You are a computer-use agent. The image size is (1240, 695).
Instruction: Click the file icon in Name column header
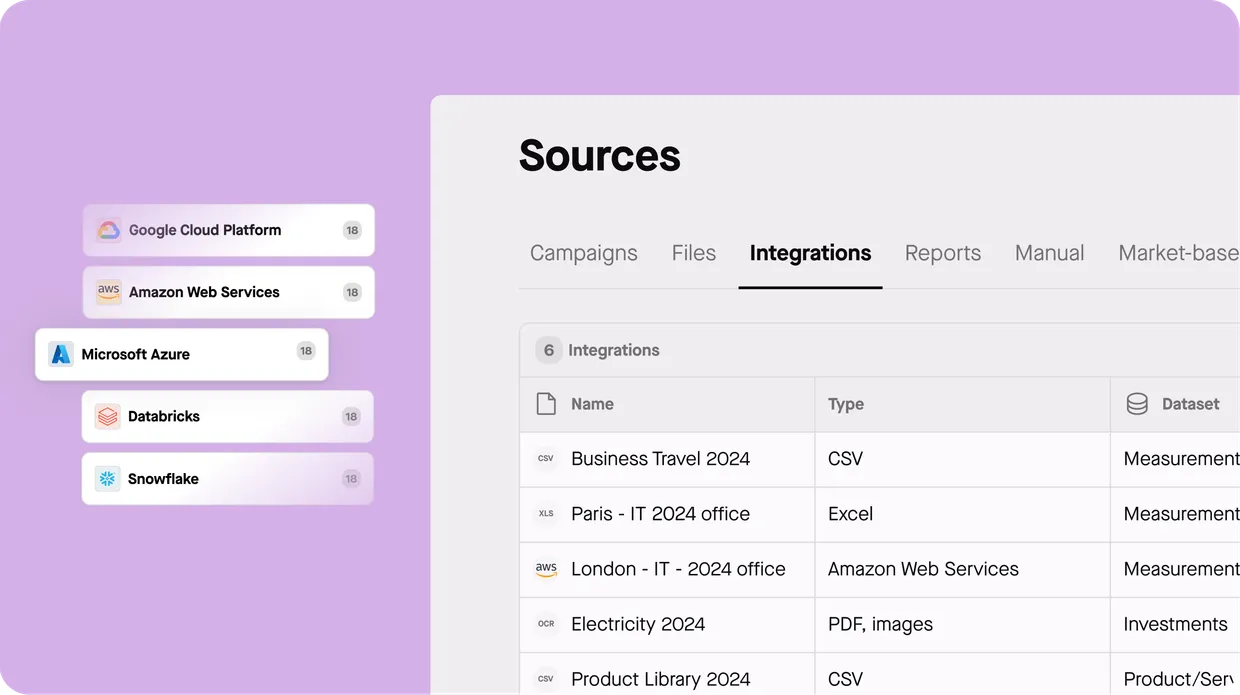tap(546, 404)
